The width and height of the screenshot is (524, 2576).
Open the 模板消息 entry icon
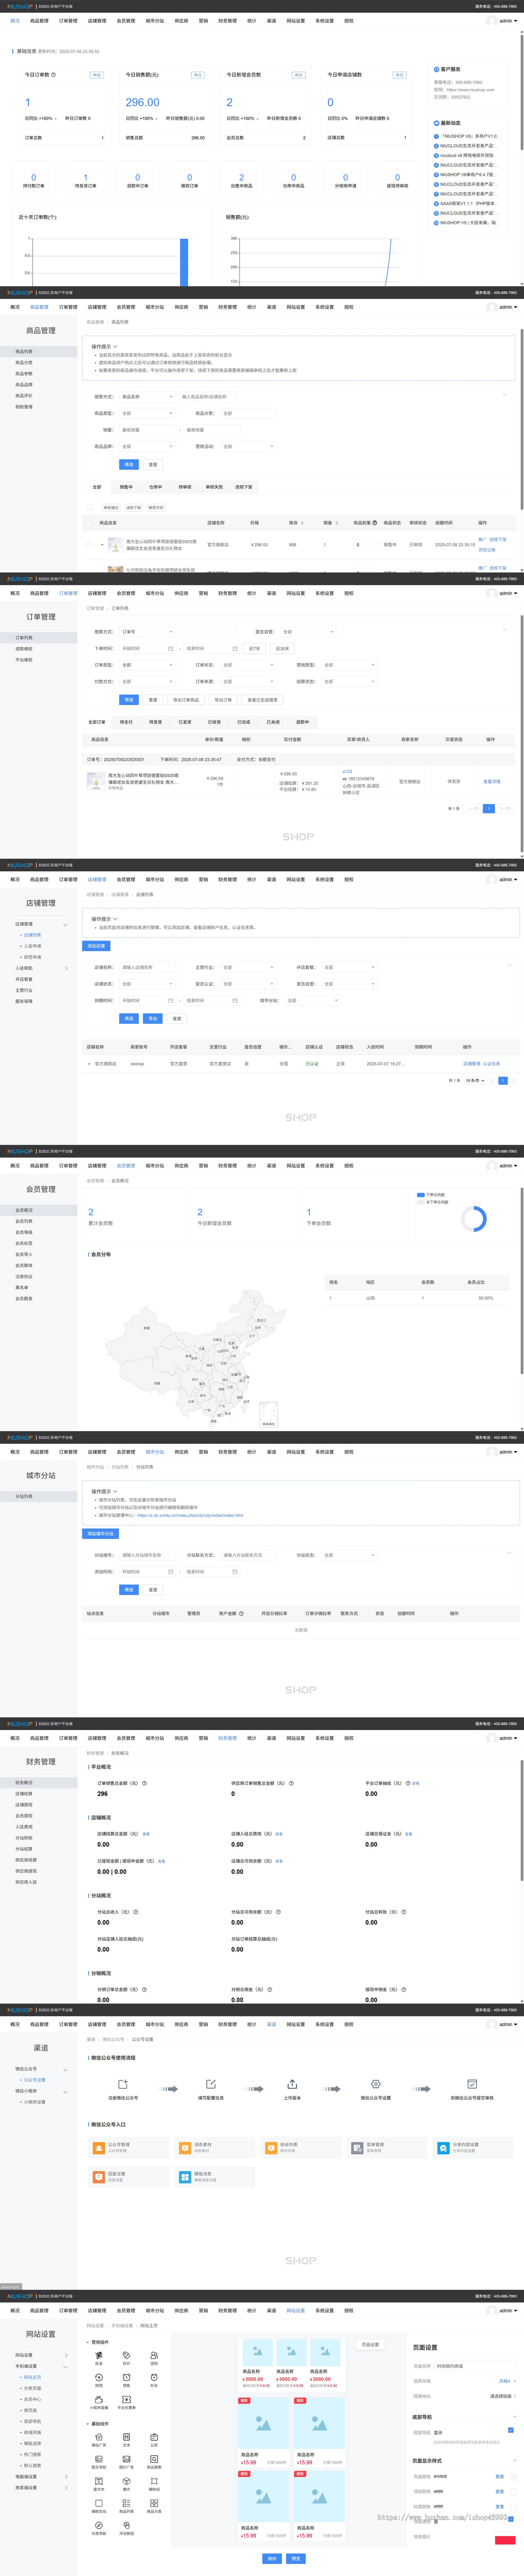pyautogui.click(x=185, y=2177)
